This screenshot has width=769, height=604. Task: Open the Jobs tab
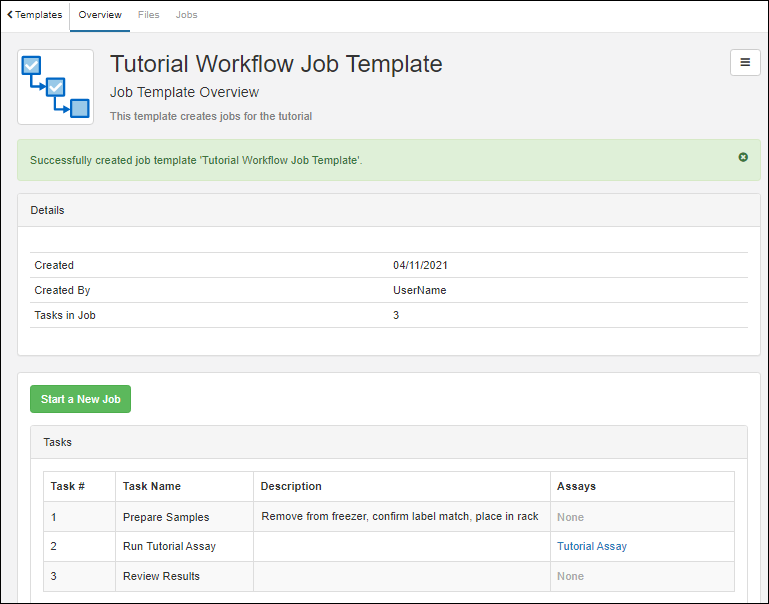click(186, 15)
